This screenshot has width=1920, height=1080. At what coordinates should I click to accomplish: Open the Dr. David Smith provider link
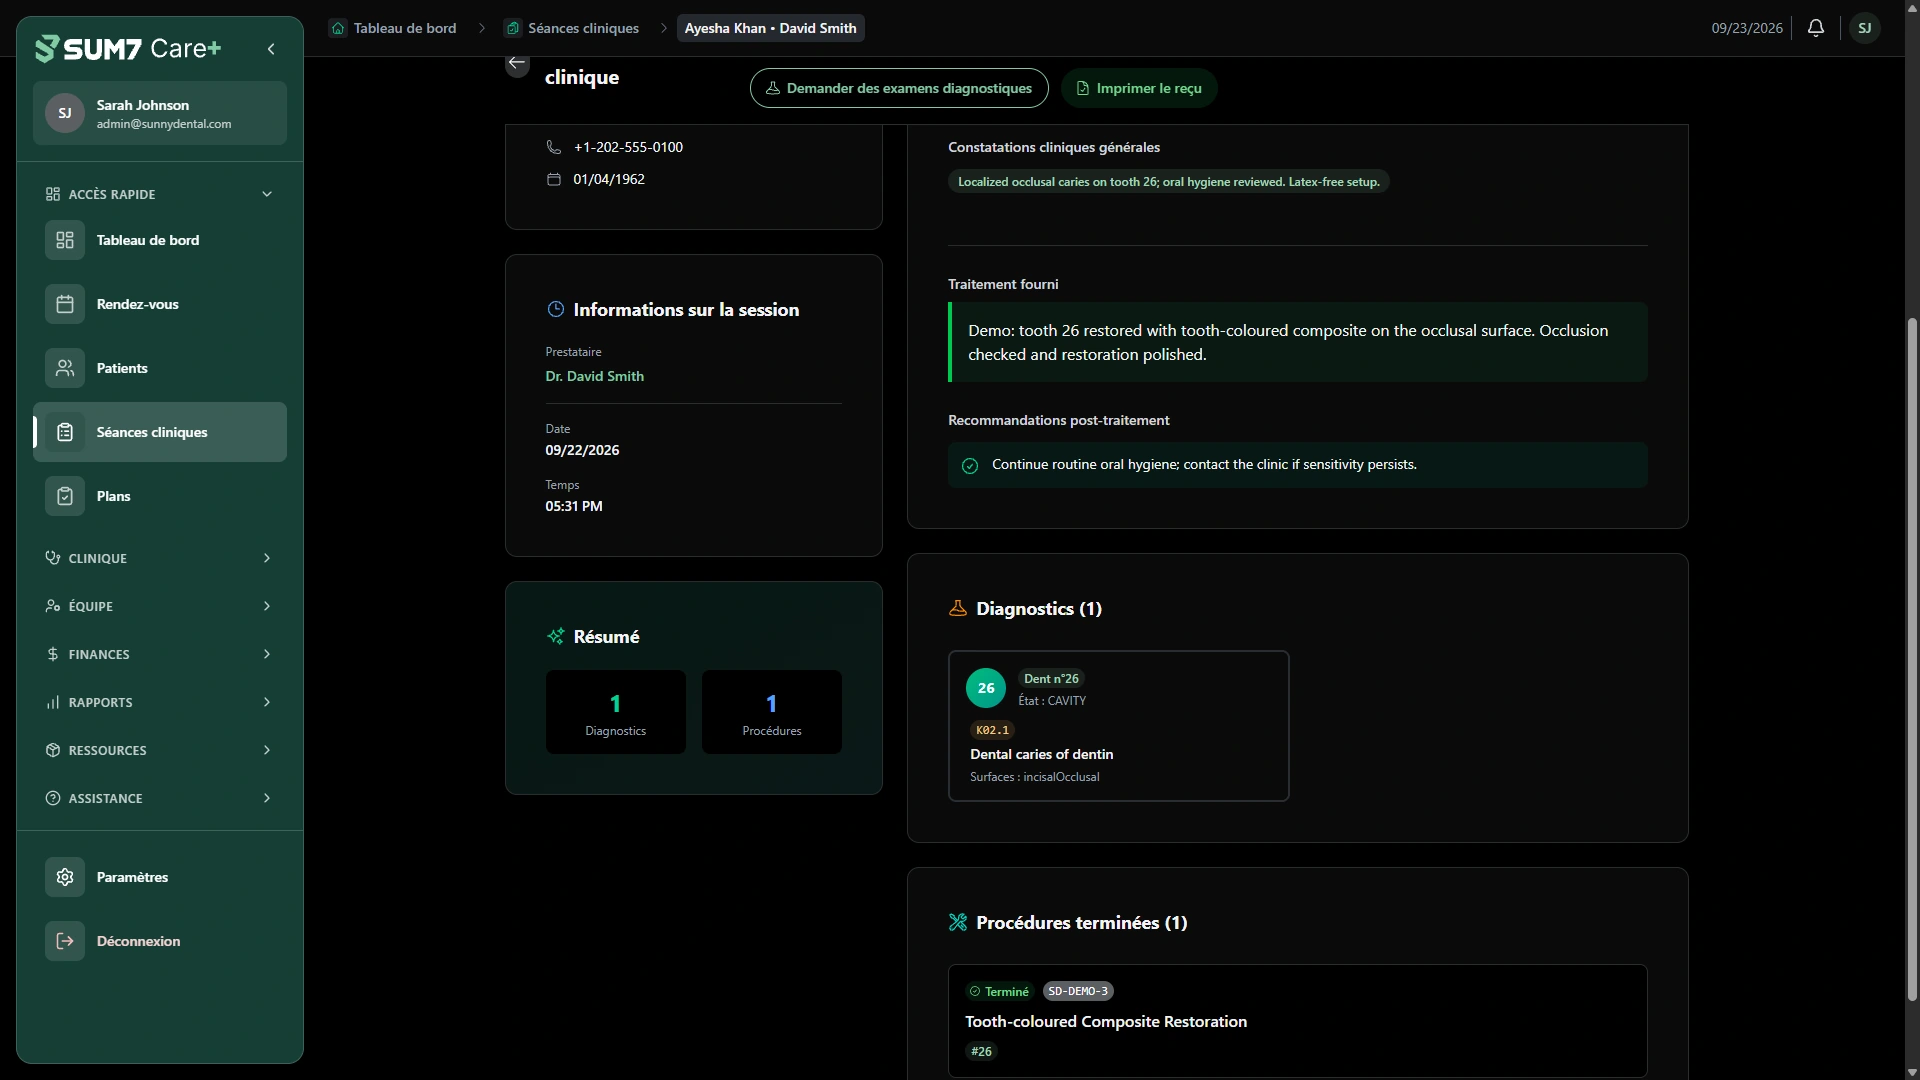(x=595, y=376)
